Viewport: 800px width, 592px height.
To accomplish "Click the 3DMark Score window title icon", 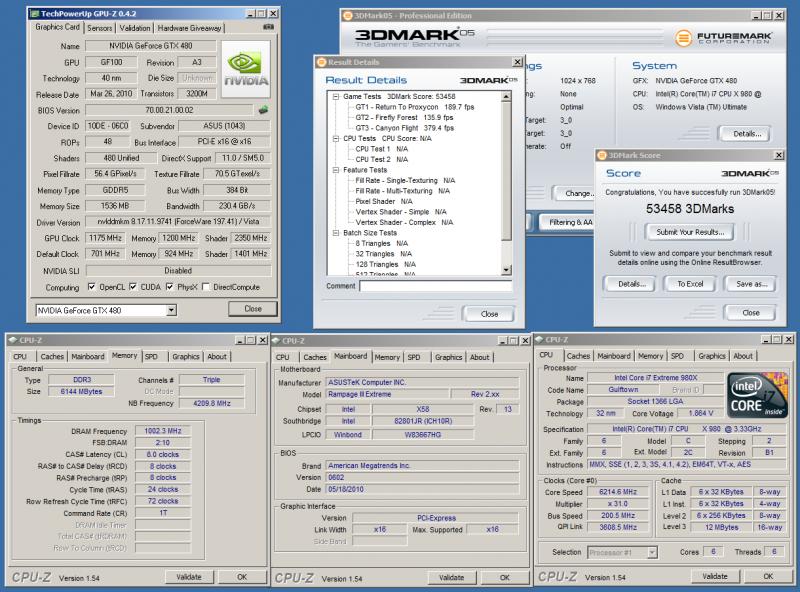I will click(602, 155).
